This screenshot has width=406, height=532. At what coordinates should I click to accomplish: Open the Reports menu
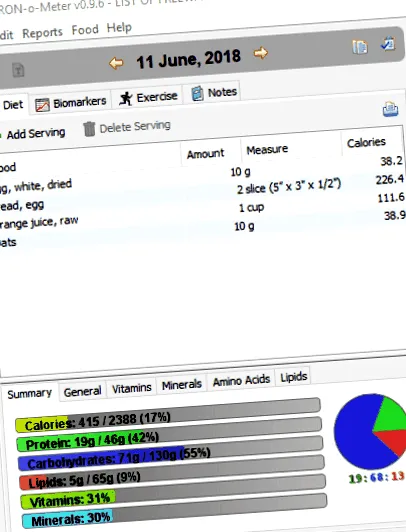pos(42,33)
